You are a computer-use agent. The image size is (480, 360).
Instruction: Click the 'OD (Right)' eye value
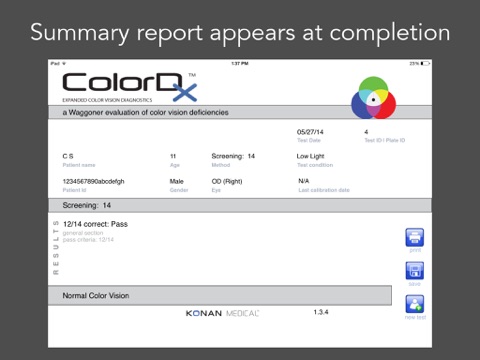tap(227, 181)
